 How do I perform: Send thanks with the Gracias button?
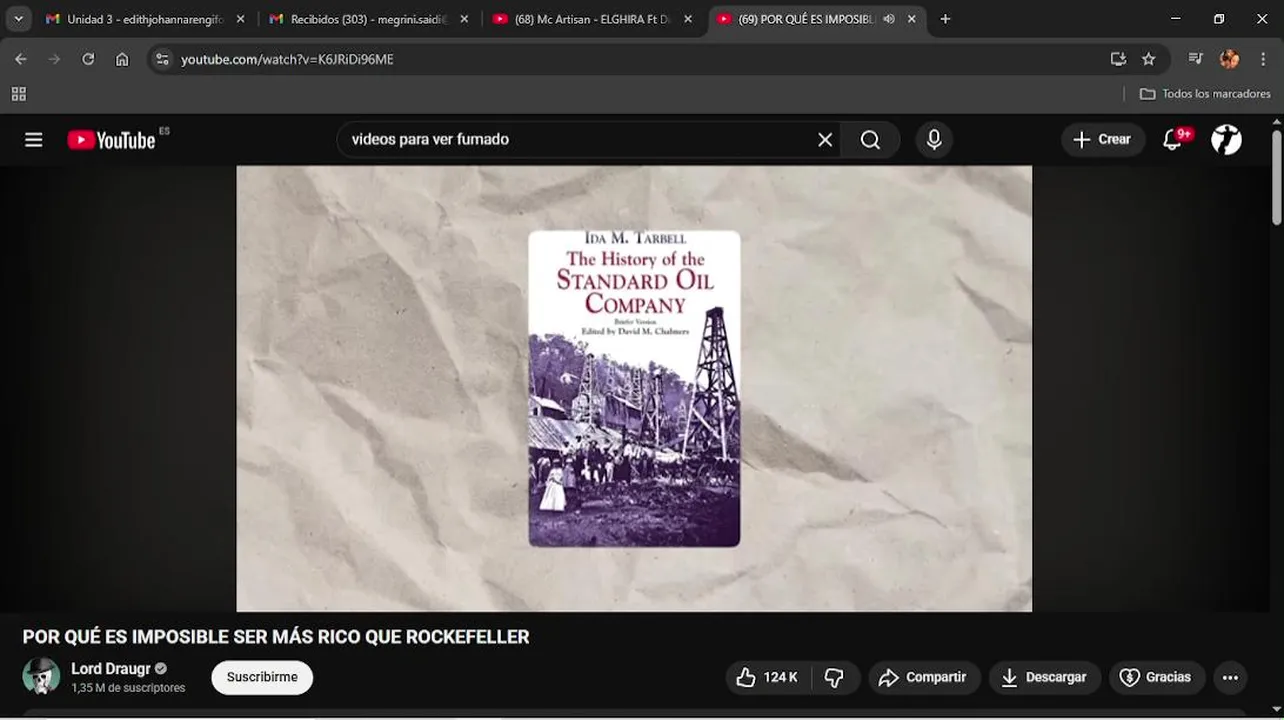coord(1157,678)
